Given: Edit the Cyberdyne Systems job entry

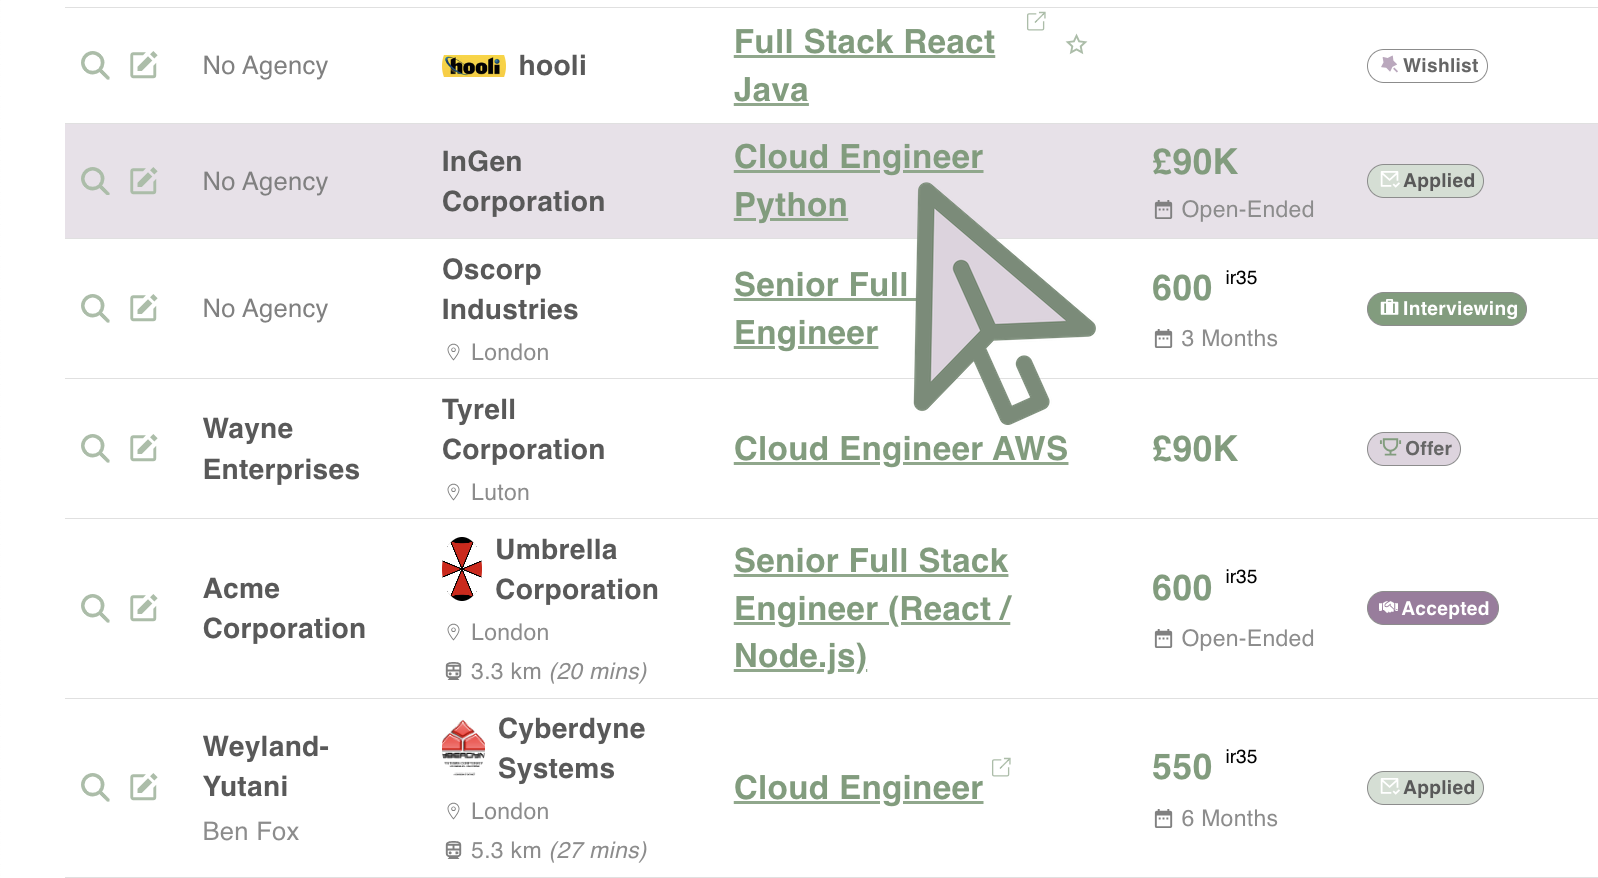Looking at the screenshot, I should tap(144, 787).
